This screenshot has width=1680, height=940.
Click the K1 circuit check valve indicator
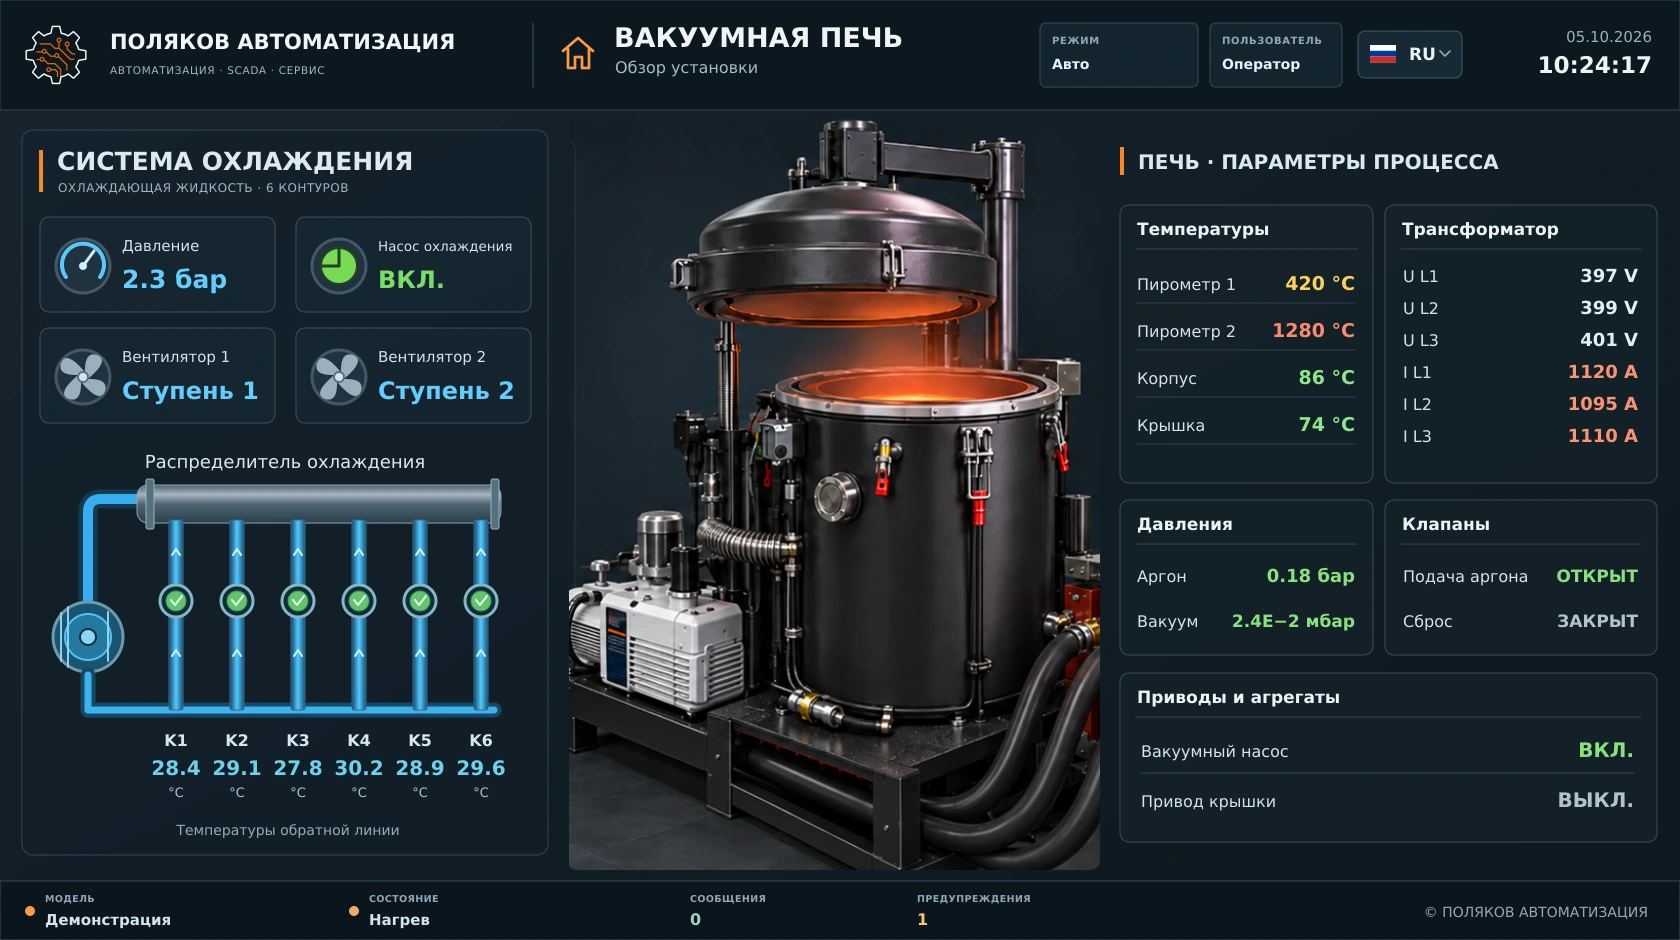(176, 601)
